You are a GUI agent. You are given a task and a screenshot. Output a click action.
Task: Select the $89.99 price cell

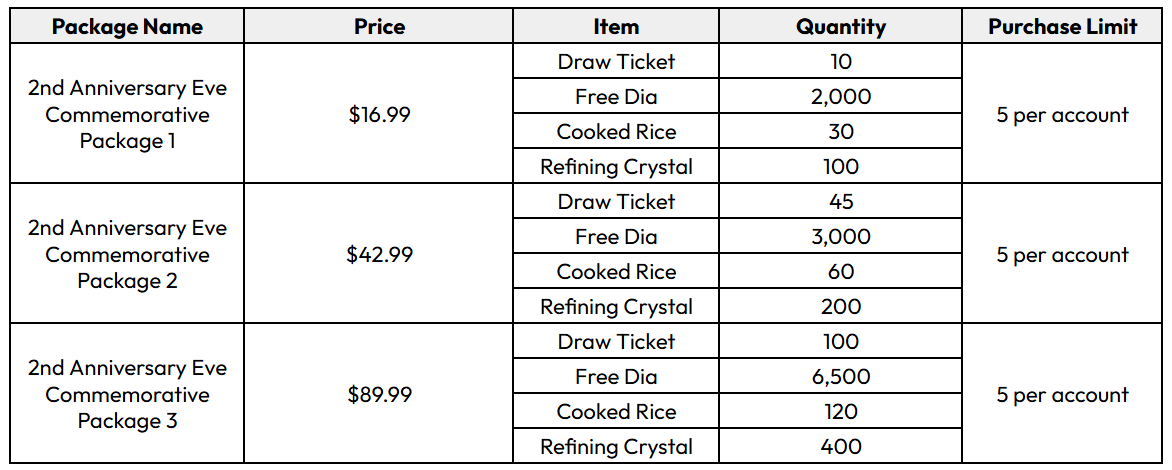(379, 394)
